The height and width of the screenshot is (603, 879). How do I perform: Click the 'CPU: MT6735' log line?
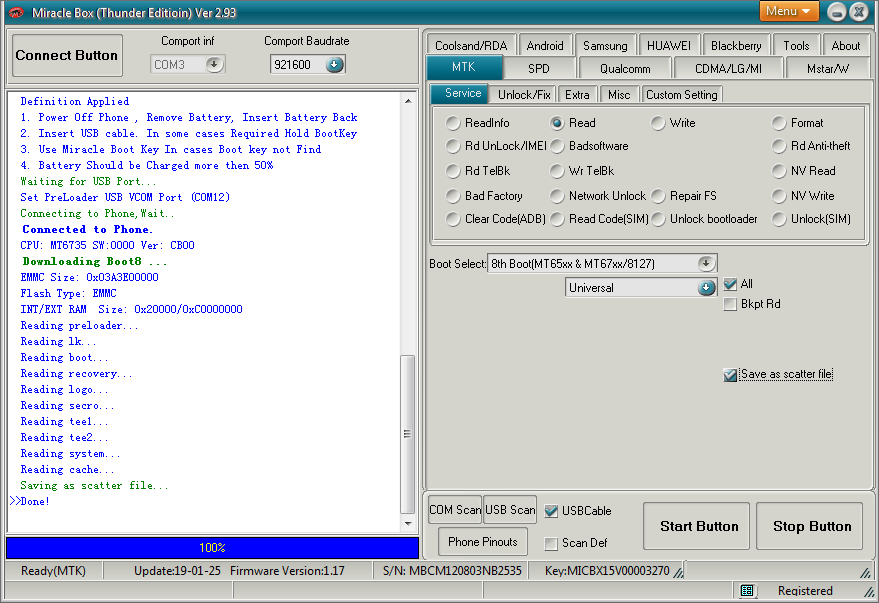107,245
